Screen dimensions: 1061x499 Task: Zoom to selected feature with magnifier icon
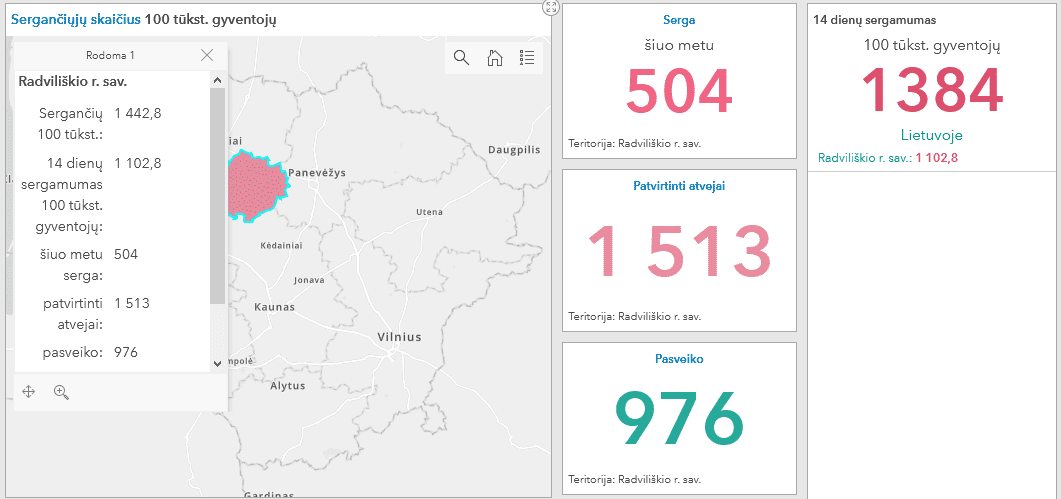point(62,392)
